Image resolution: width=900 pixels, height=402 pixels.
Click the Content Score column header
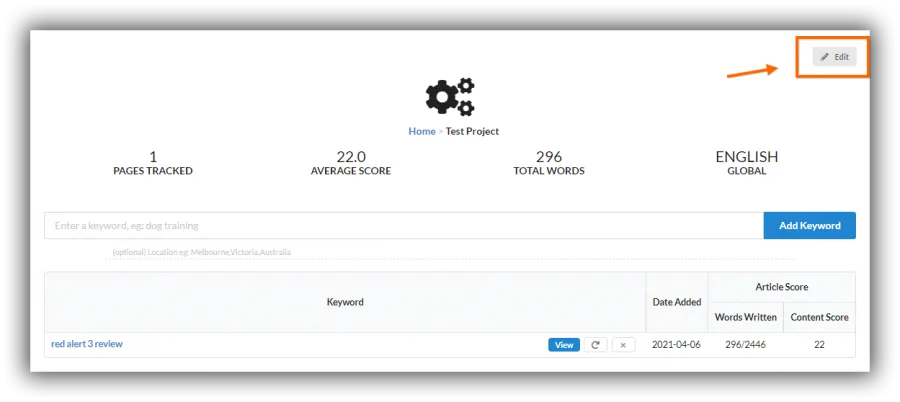[819, 317]
